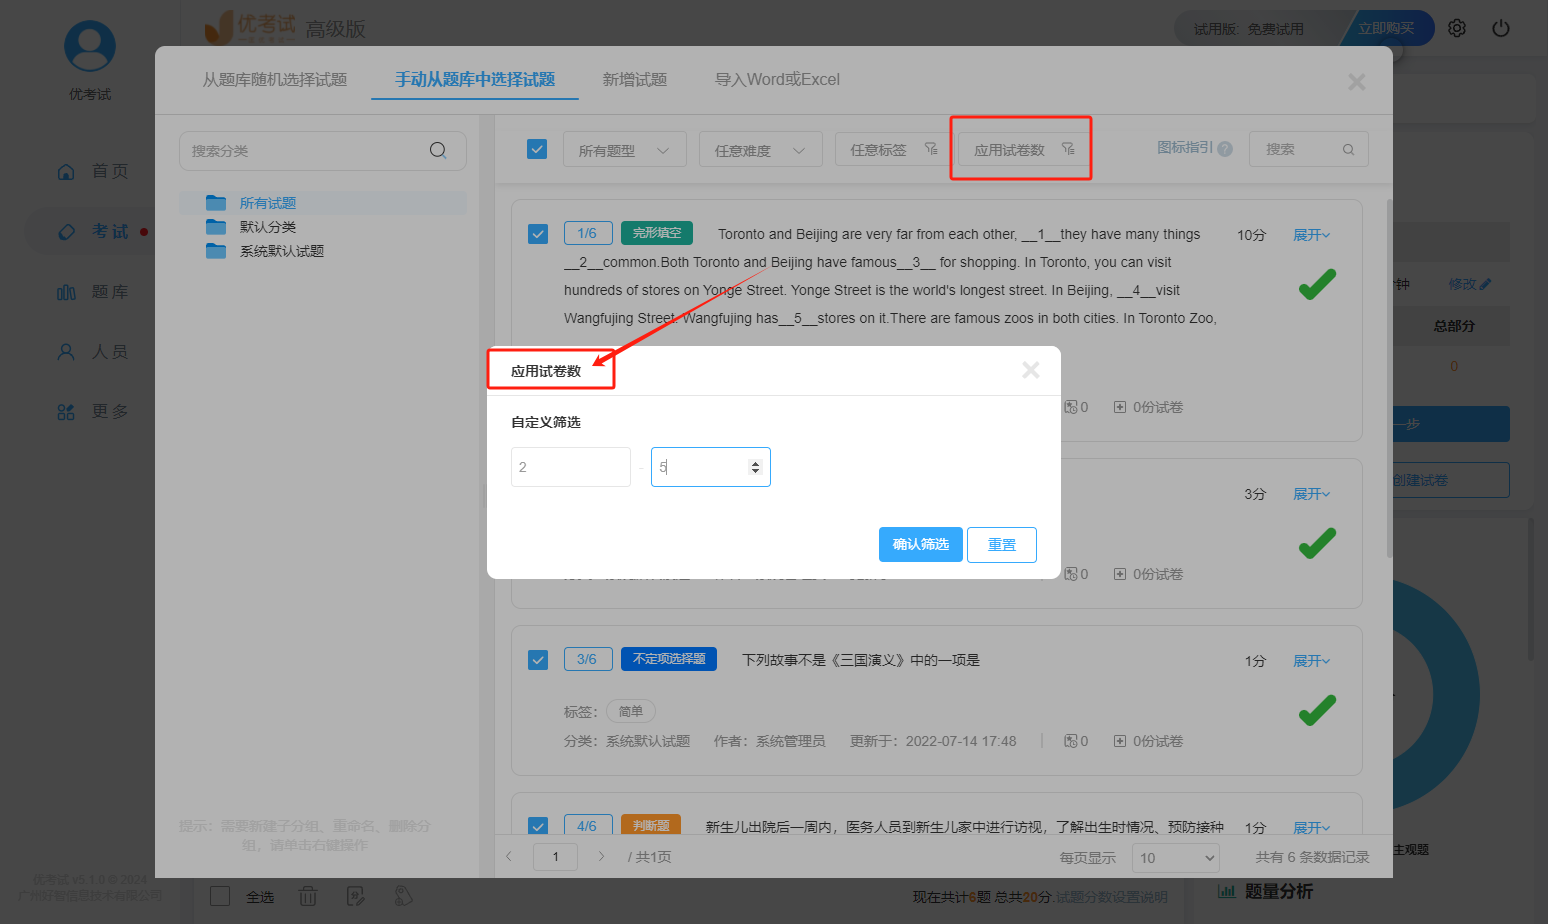Click the power logout icon

click(x=1501, y=28)
